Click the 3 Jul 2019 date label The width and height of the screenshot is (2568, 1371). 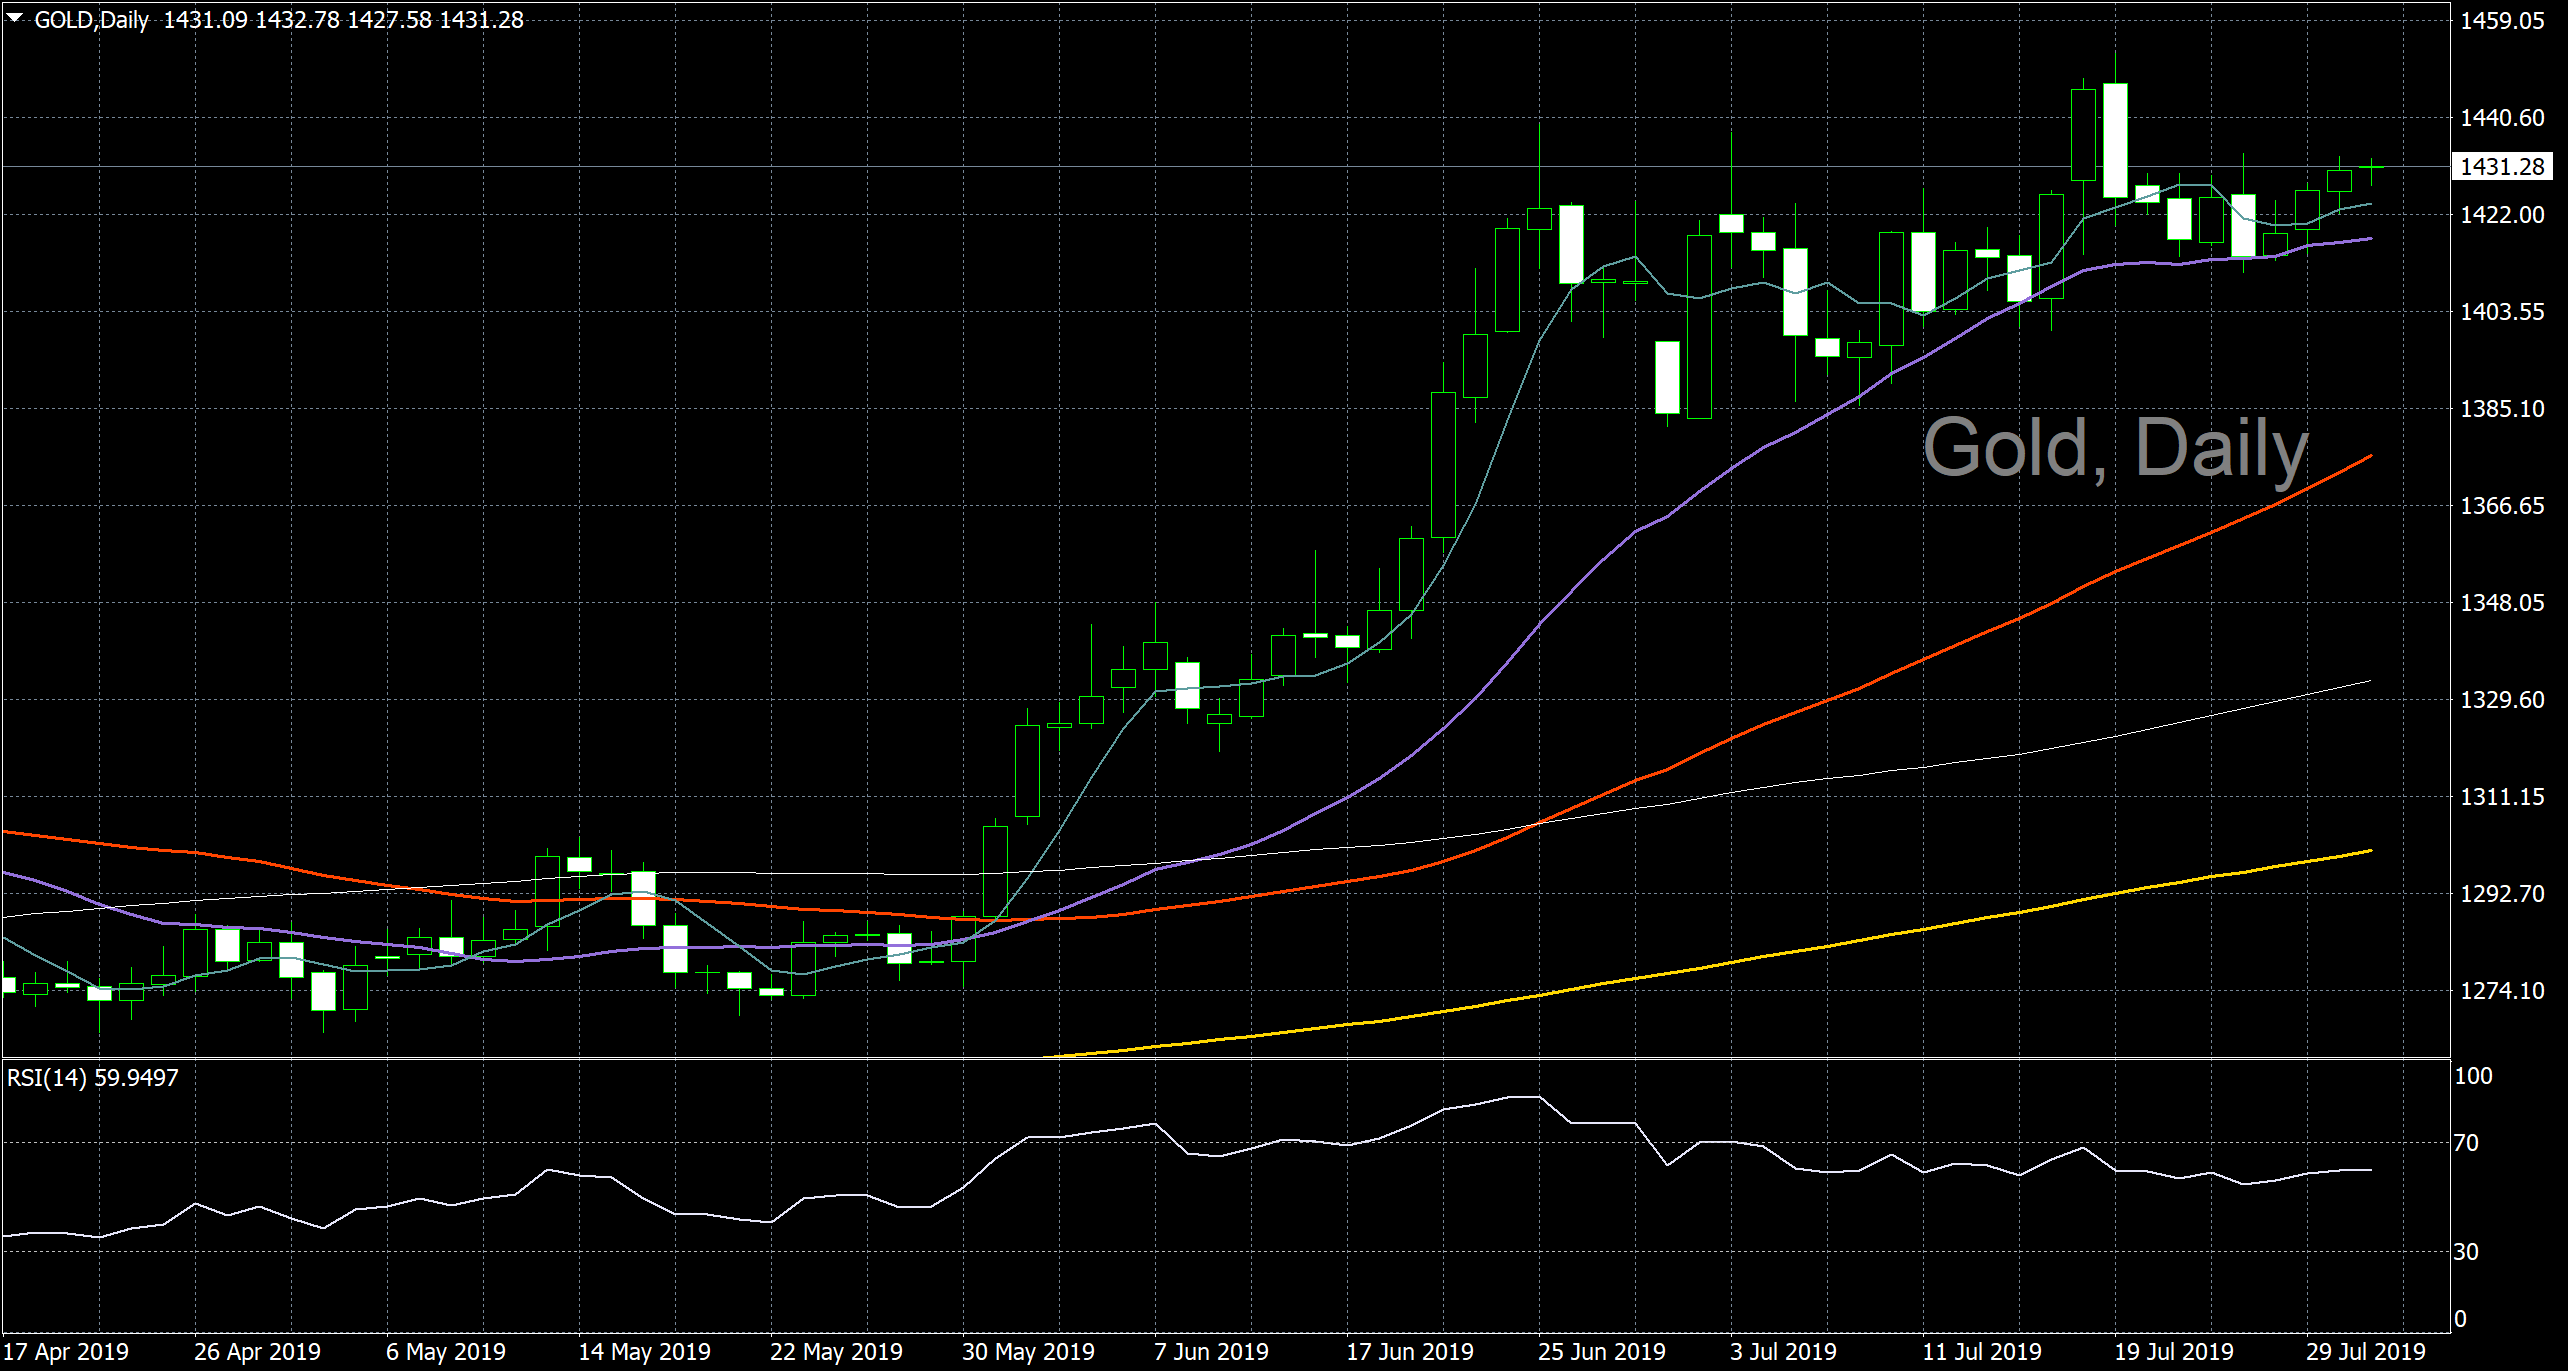(1783, 1352)
